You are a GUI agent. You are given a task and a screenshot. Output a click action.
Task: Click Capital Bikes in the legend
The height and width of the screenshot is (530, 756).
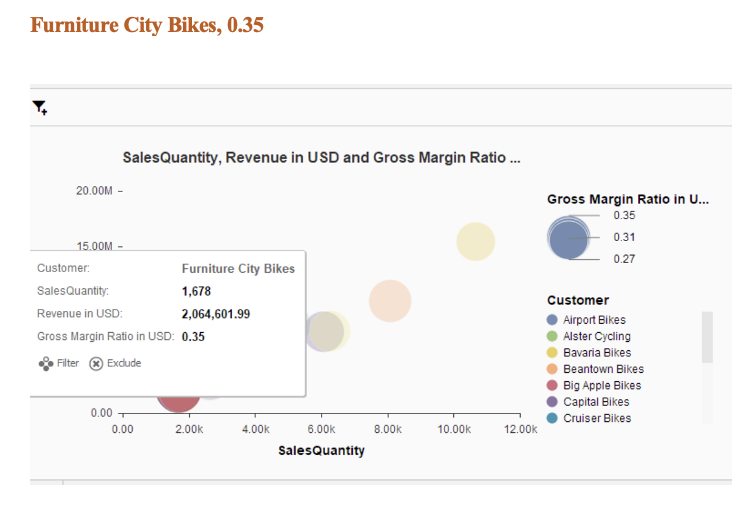pos(596,402)
